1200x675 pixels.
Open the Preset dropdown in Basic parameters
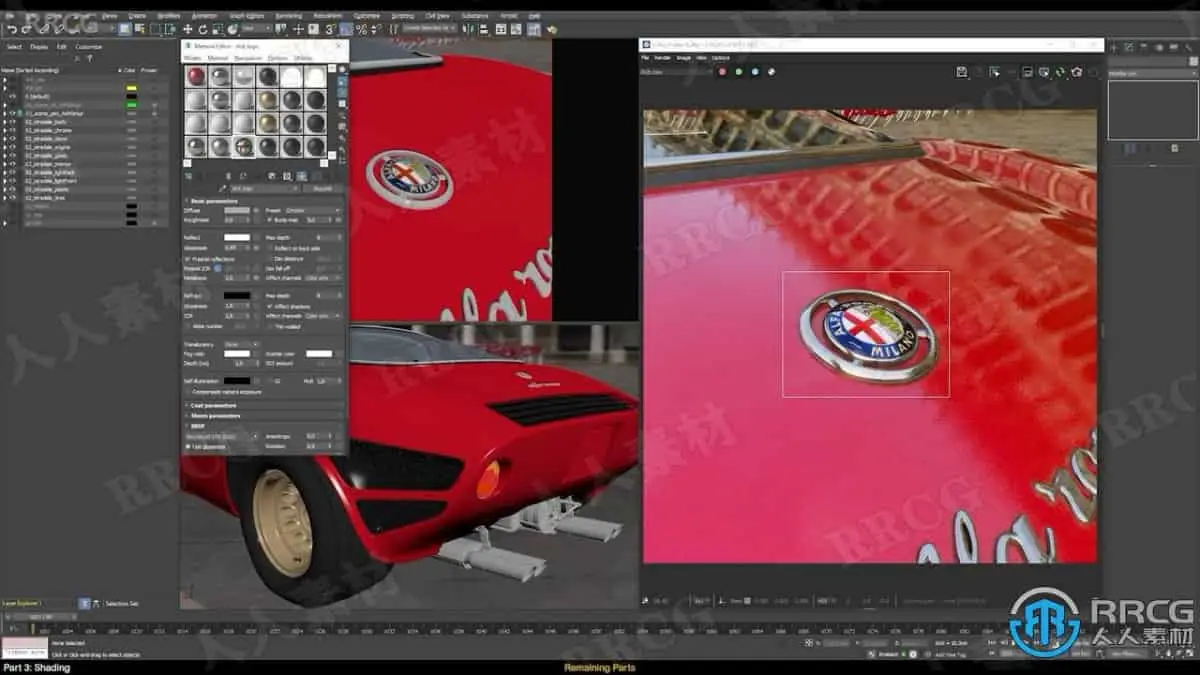click(313, 210)
